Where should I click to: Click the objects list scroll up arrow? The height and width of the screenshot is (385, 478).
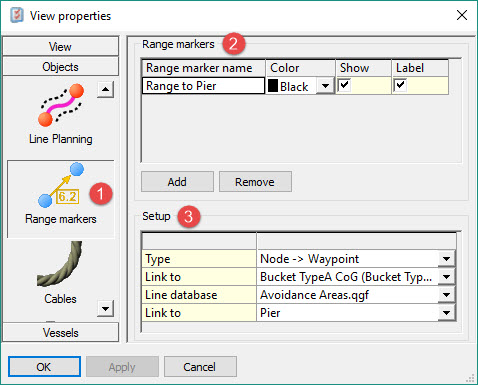point(105,89)
